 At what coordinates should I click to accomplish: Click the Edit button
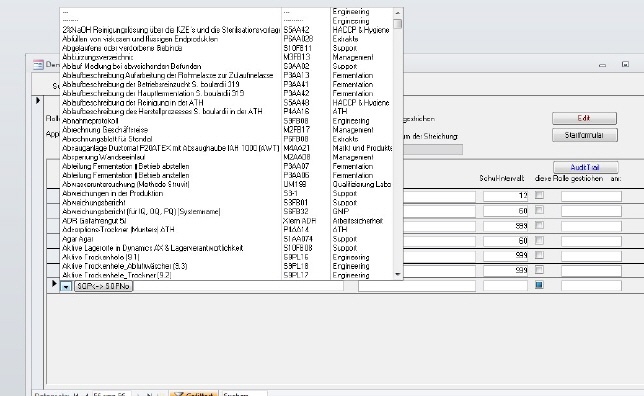pos(584,118)
